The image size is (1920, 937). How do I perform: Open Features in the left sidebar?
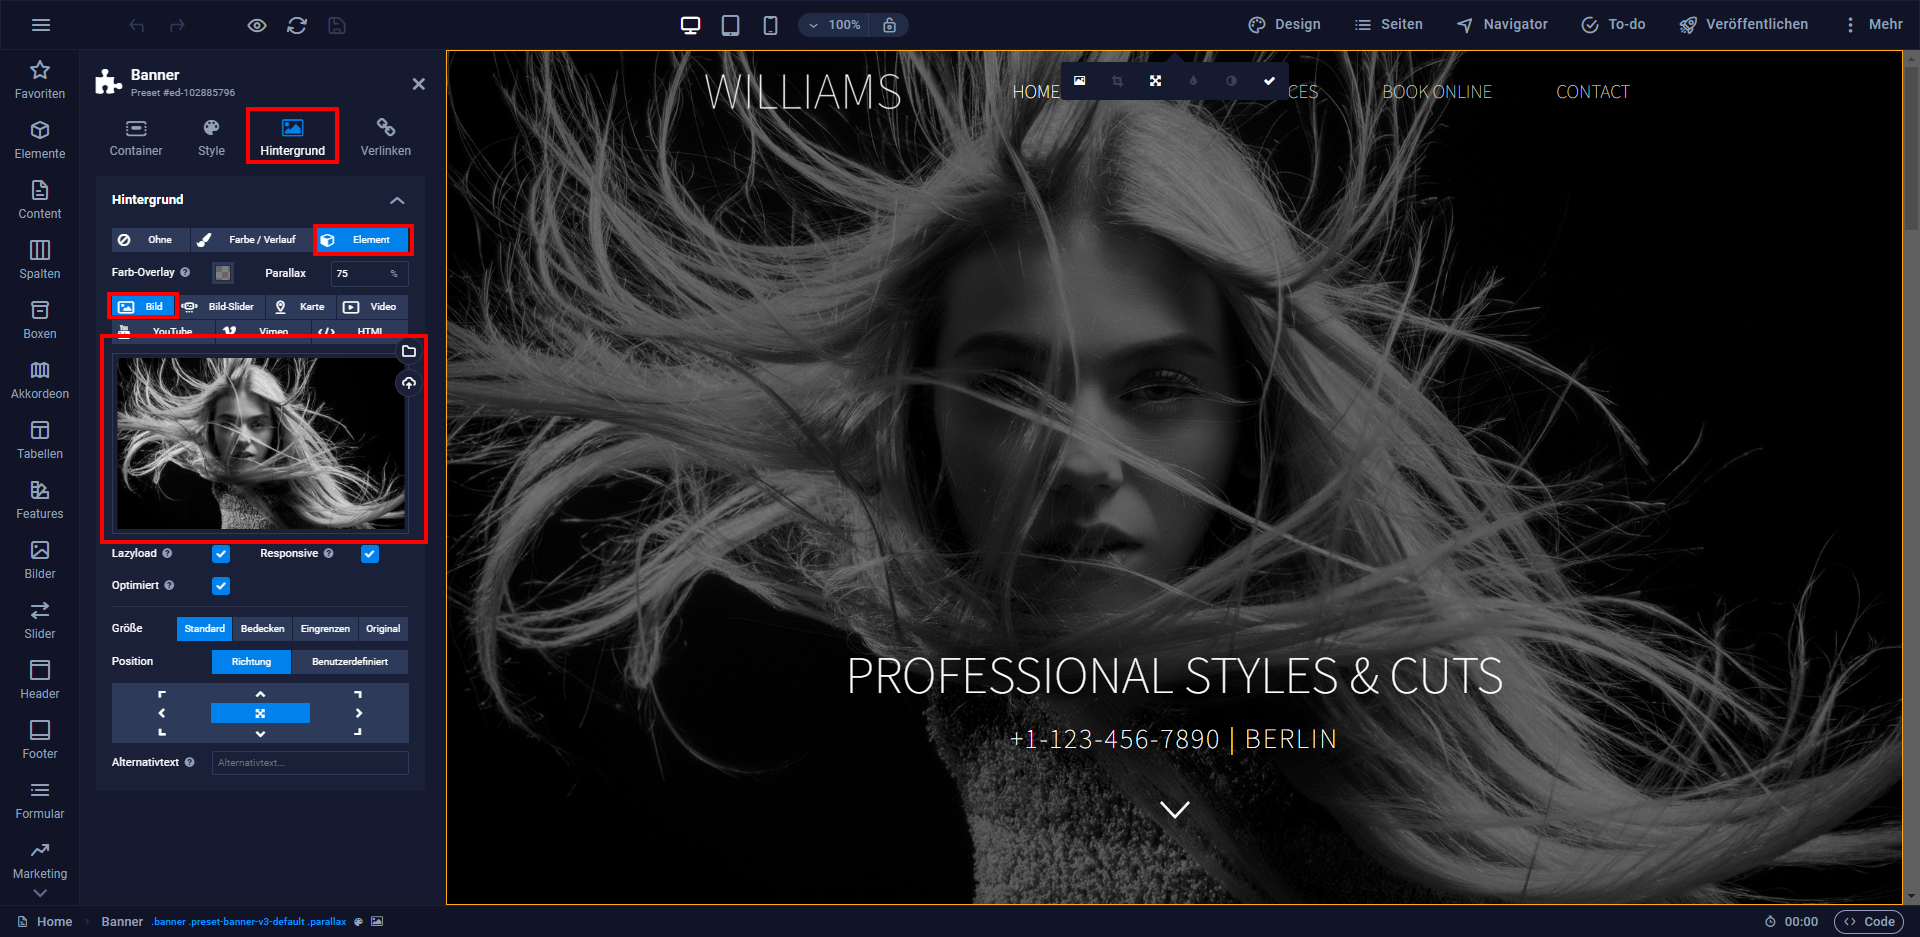(x=40, y=500)
